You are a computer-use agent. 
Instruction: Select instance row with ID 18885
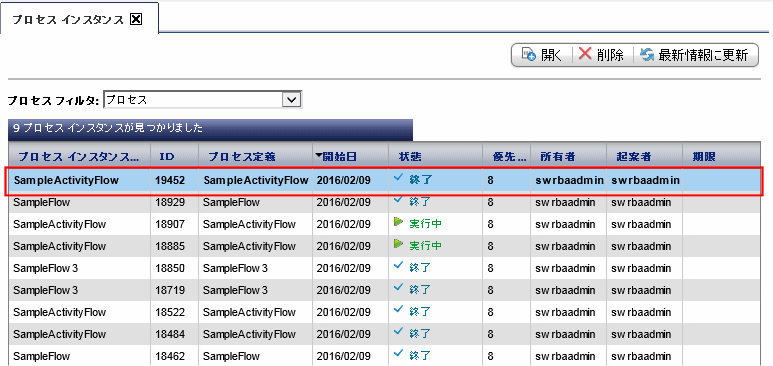point(386,246)
